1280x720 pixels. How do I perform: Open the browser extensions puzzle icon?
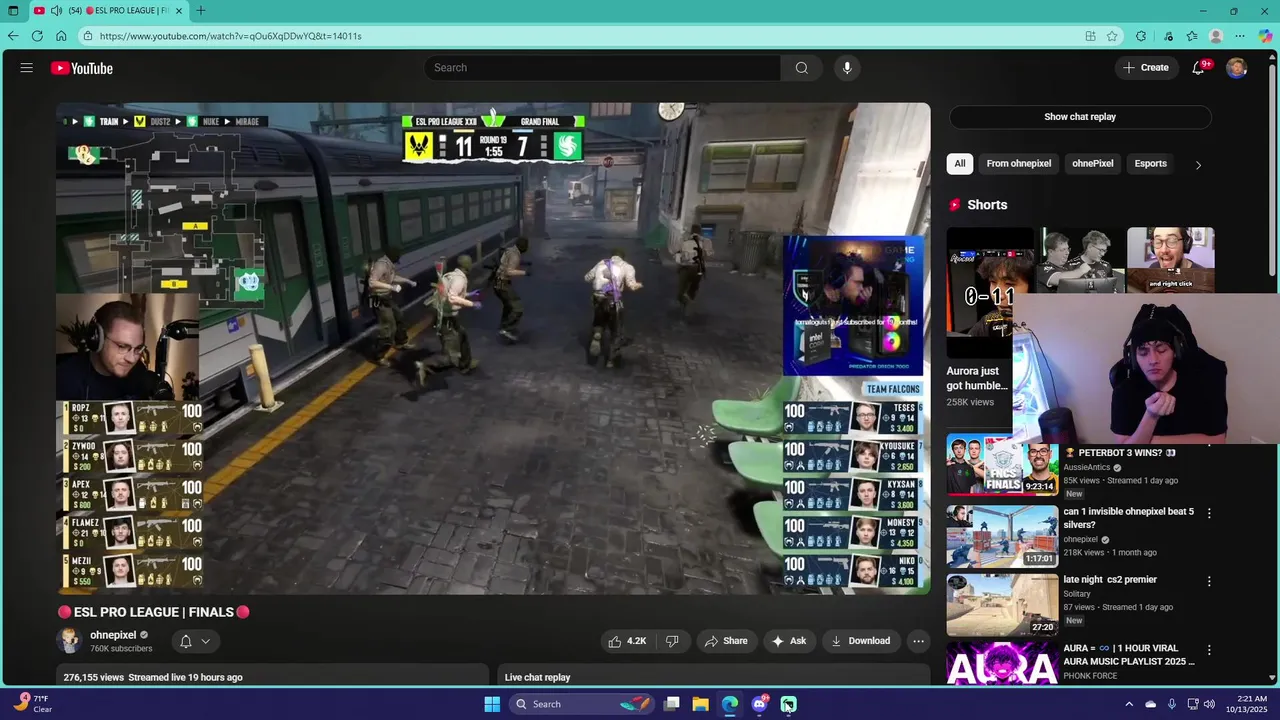pyautogui.click(x=1141, y=36)
